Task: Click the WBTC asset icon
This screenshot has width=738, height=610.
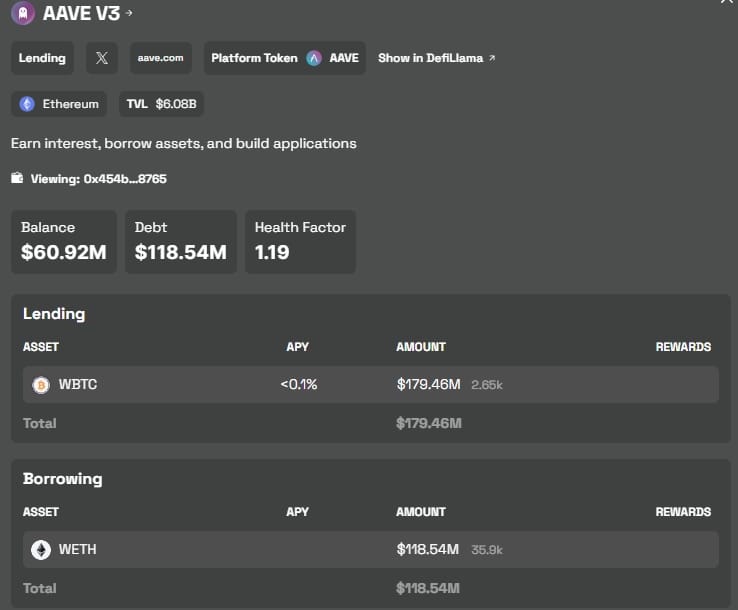Action: point(41,384)
